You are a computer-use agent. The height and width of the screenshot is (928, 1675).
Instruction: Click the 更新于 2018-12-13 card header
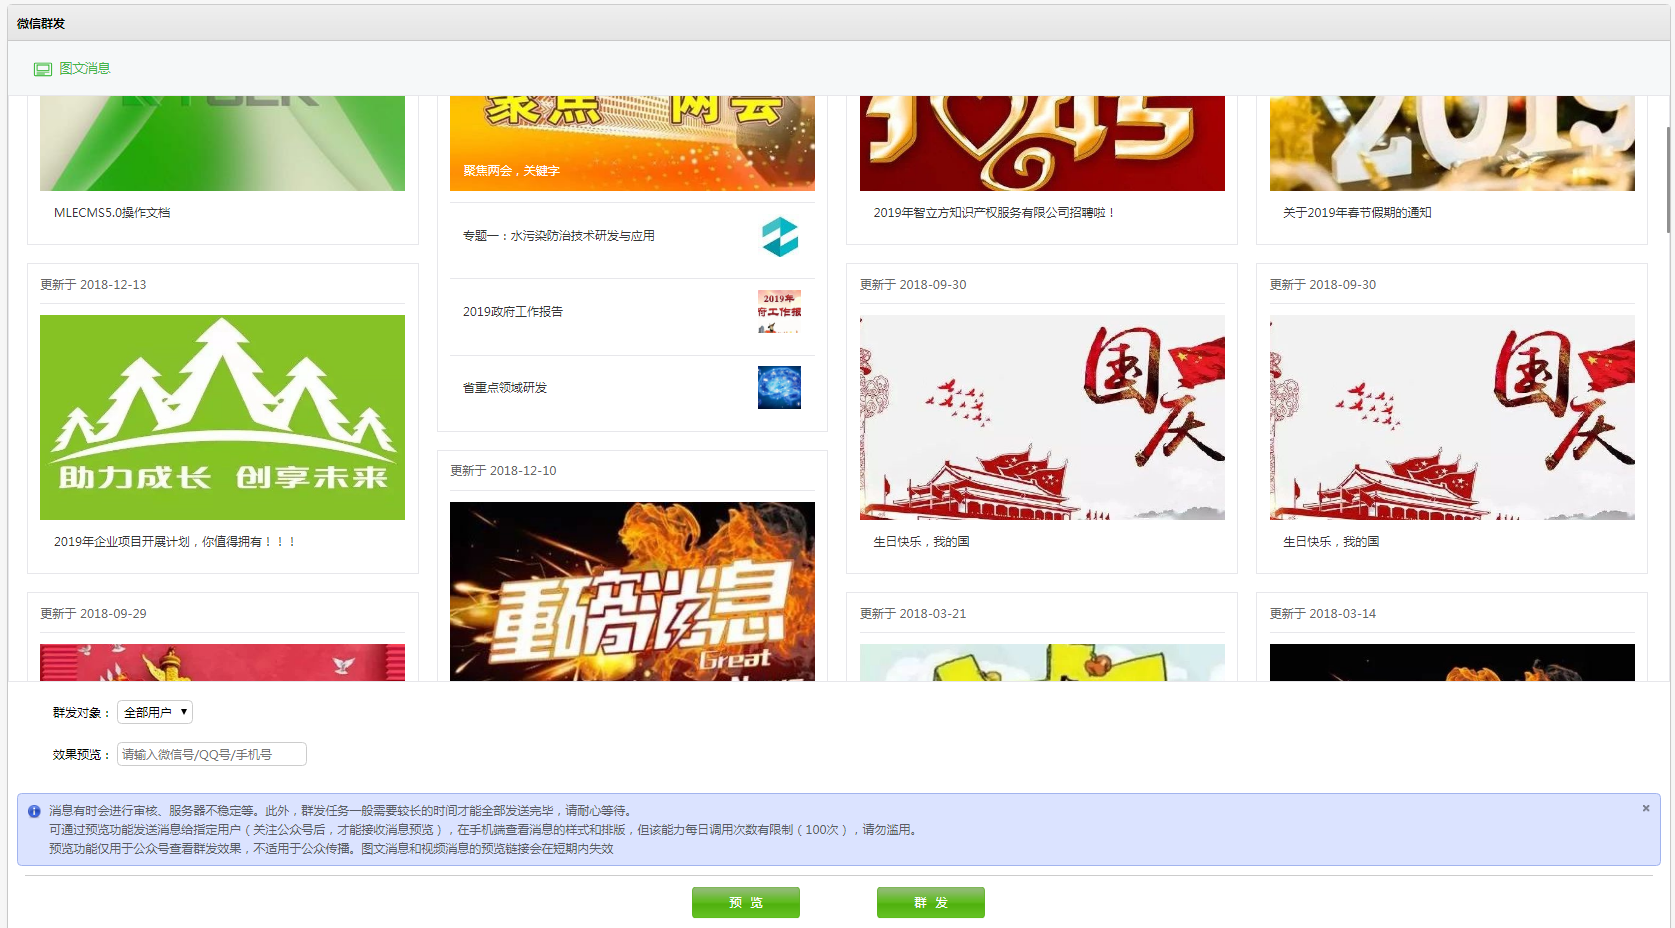[x=93, y=285]
